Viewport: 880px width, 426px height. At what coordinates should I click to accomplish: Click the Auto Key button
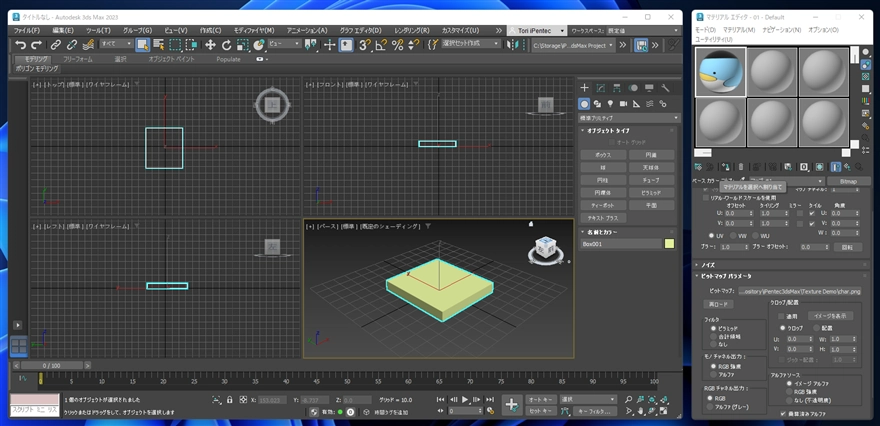point(540,400)
